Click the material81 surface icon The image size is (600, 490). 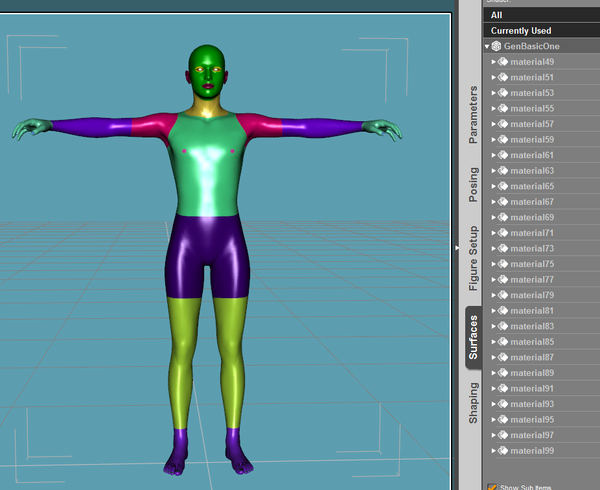pyautogui.click(x=503, y=311)
